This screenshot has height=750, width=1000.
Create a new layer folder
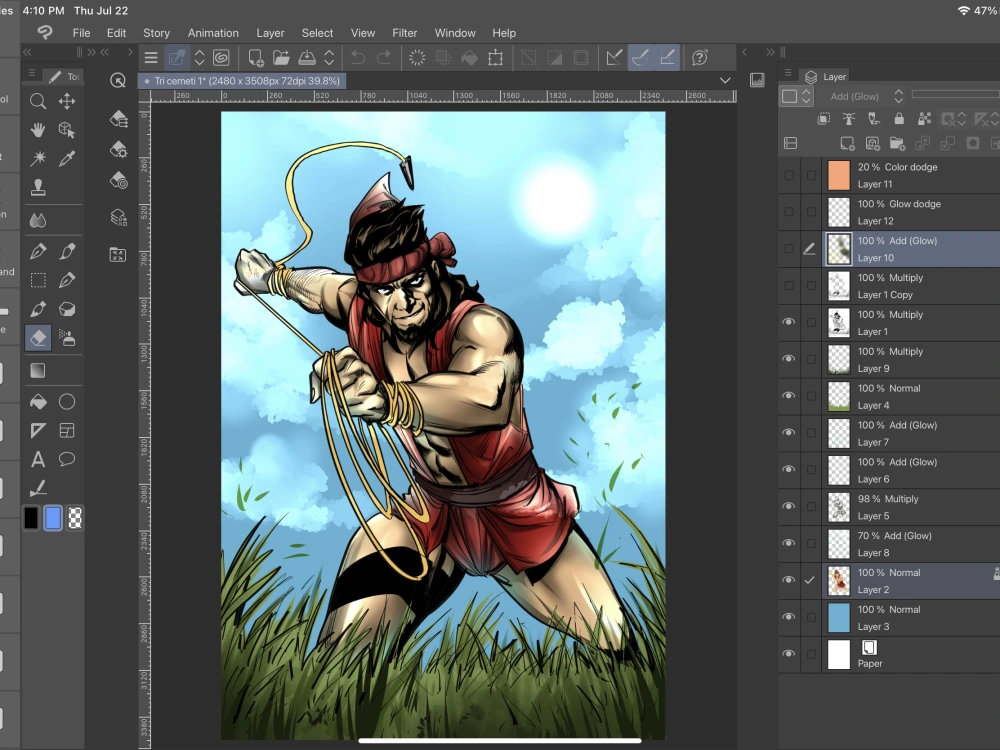click(x=897, y=143)
